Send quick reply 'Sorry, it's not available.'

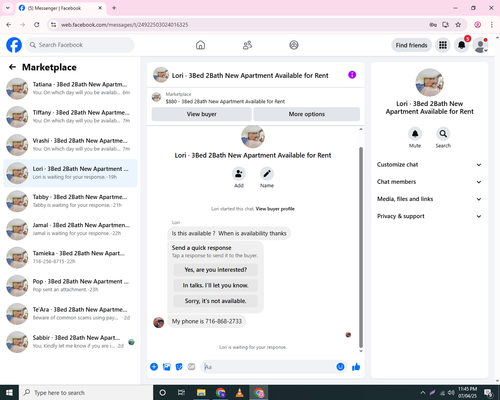215,301
